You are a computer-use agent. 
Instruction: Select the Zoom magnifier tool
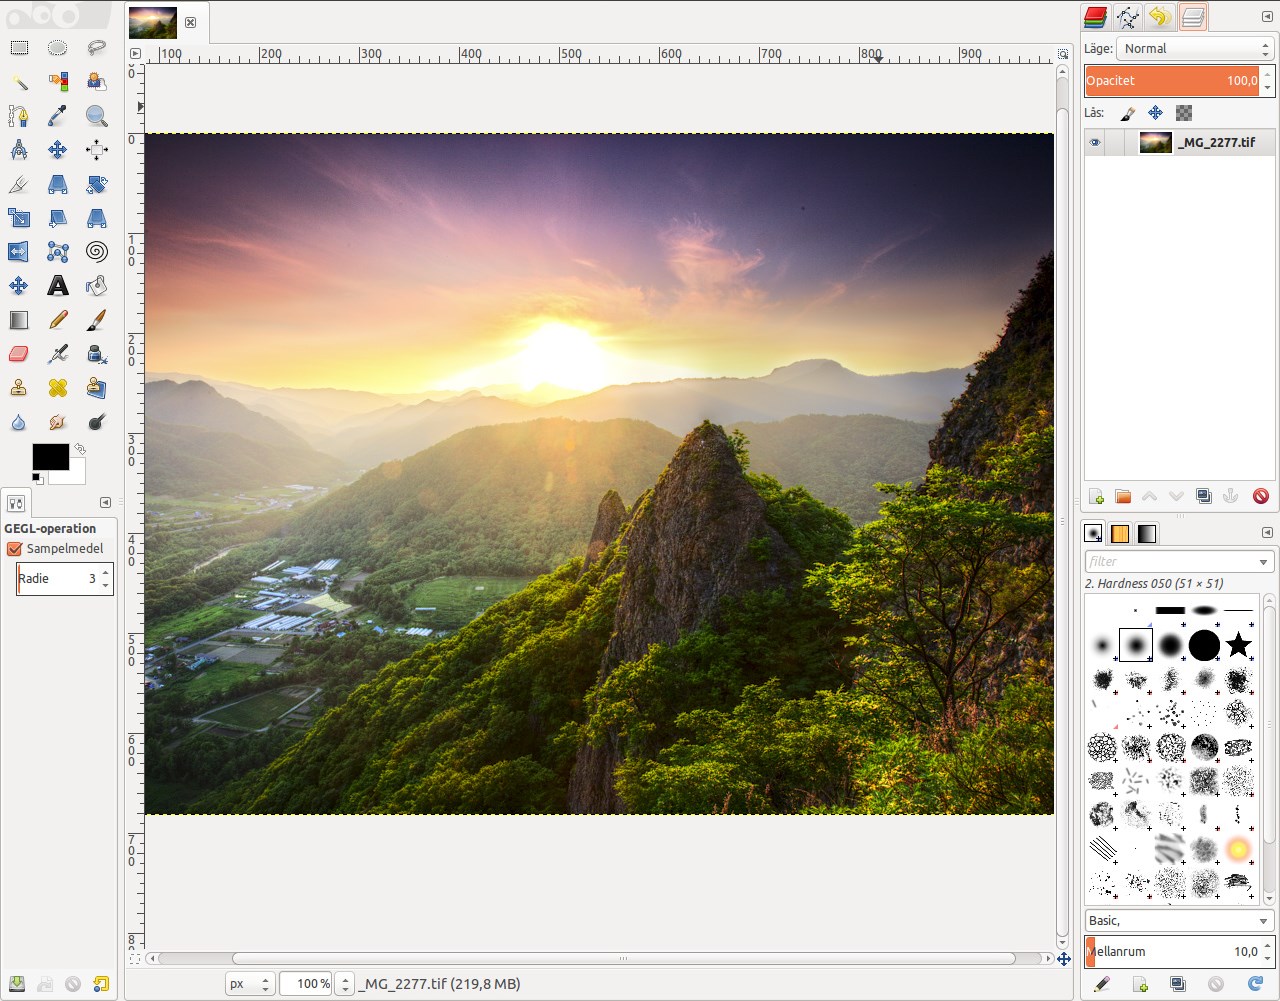click(x=97, y=116)
